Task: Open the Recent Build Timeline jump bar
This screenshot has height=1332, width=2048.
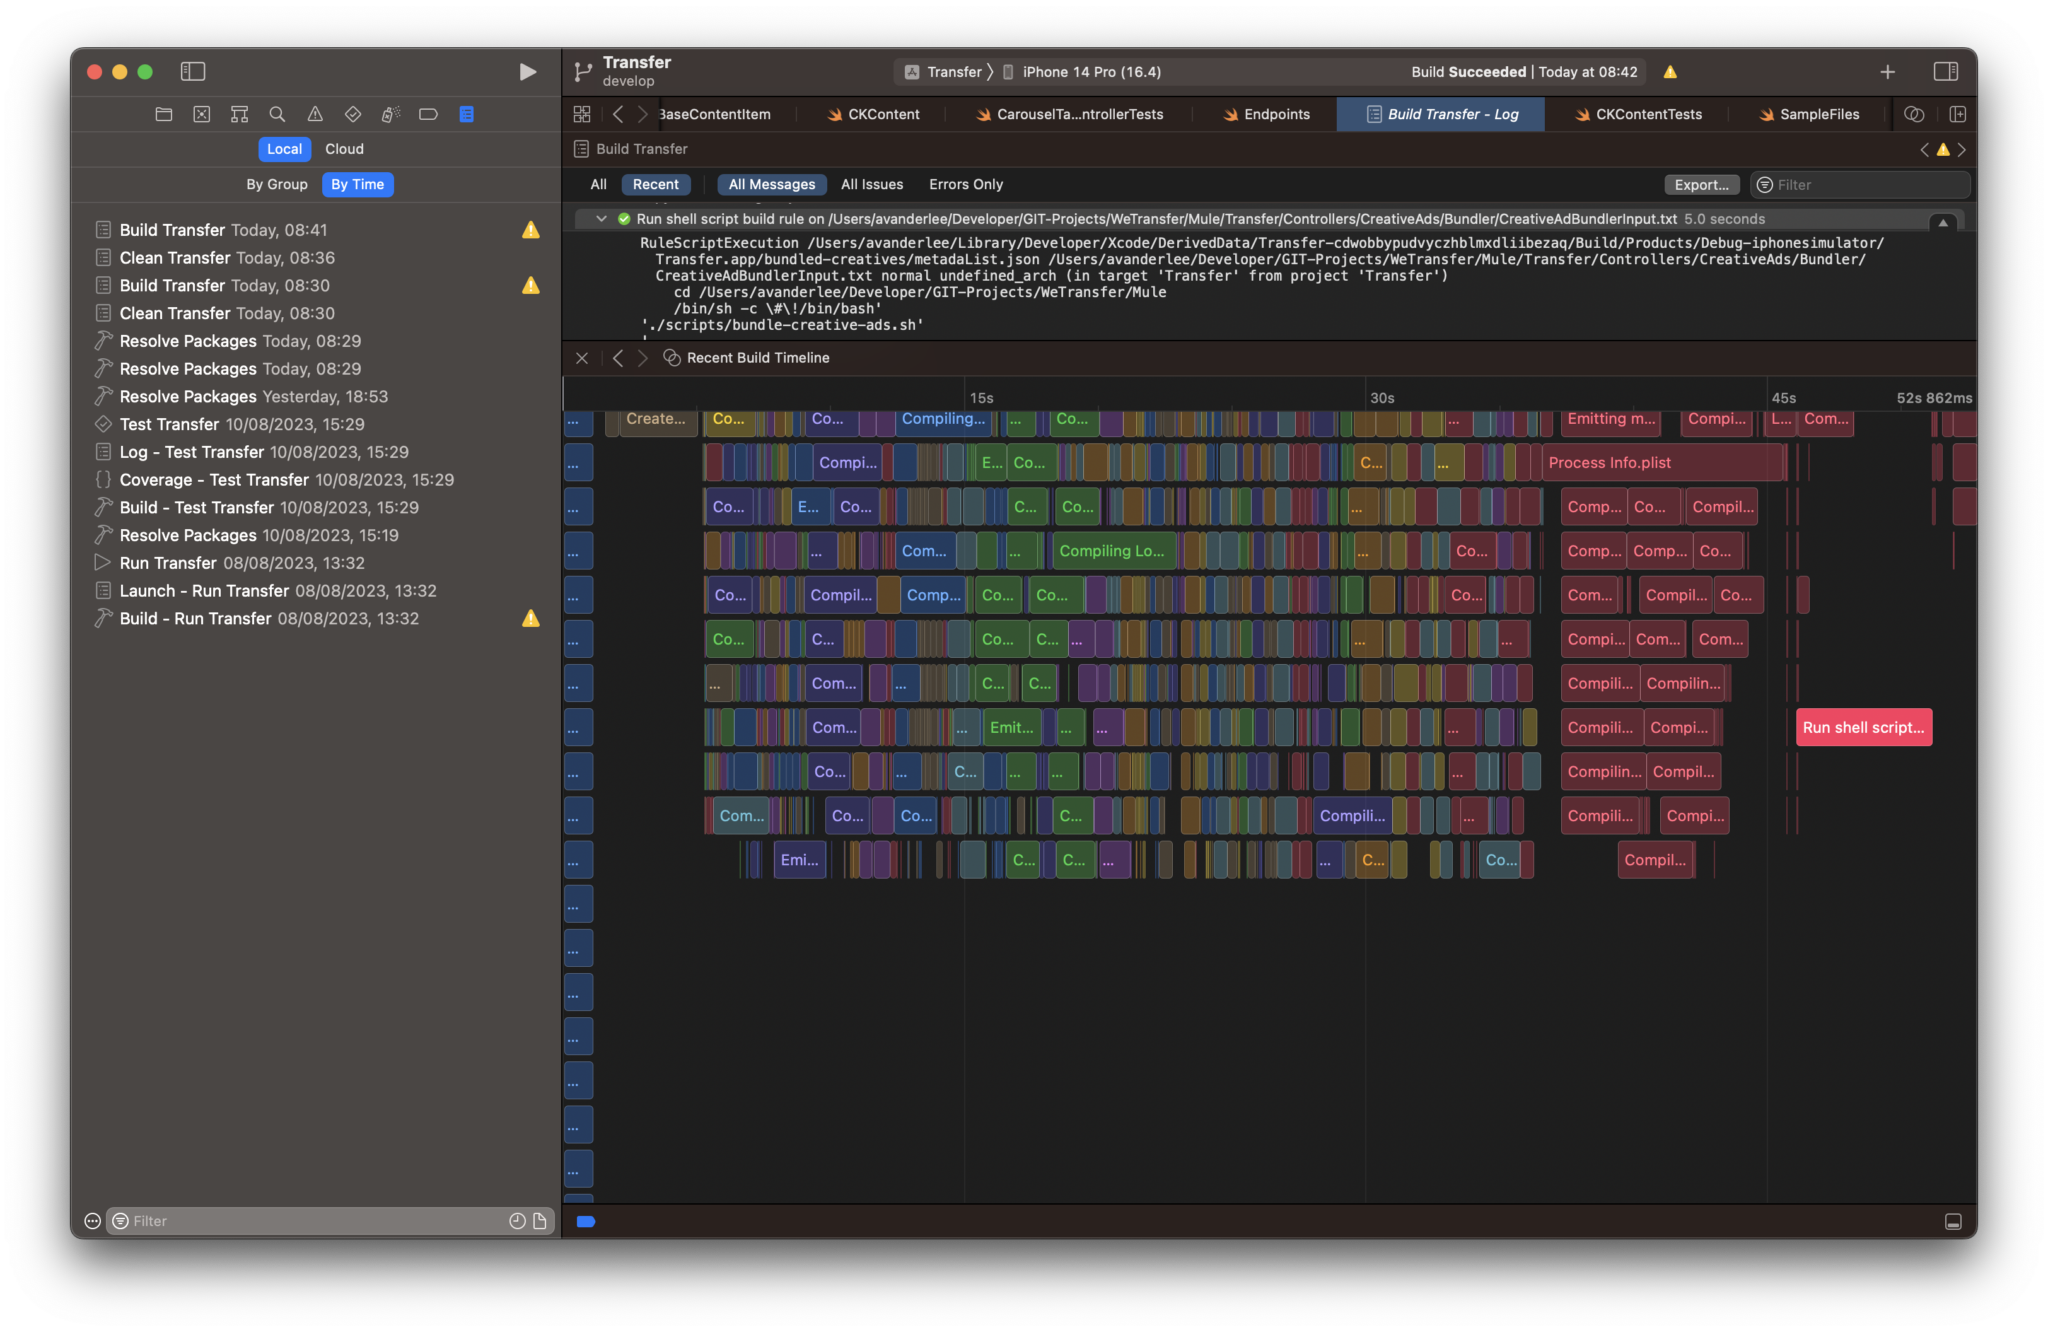Action: 747,358
